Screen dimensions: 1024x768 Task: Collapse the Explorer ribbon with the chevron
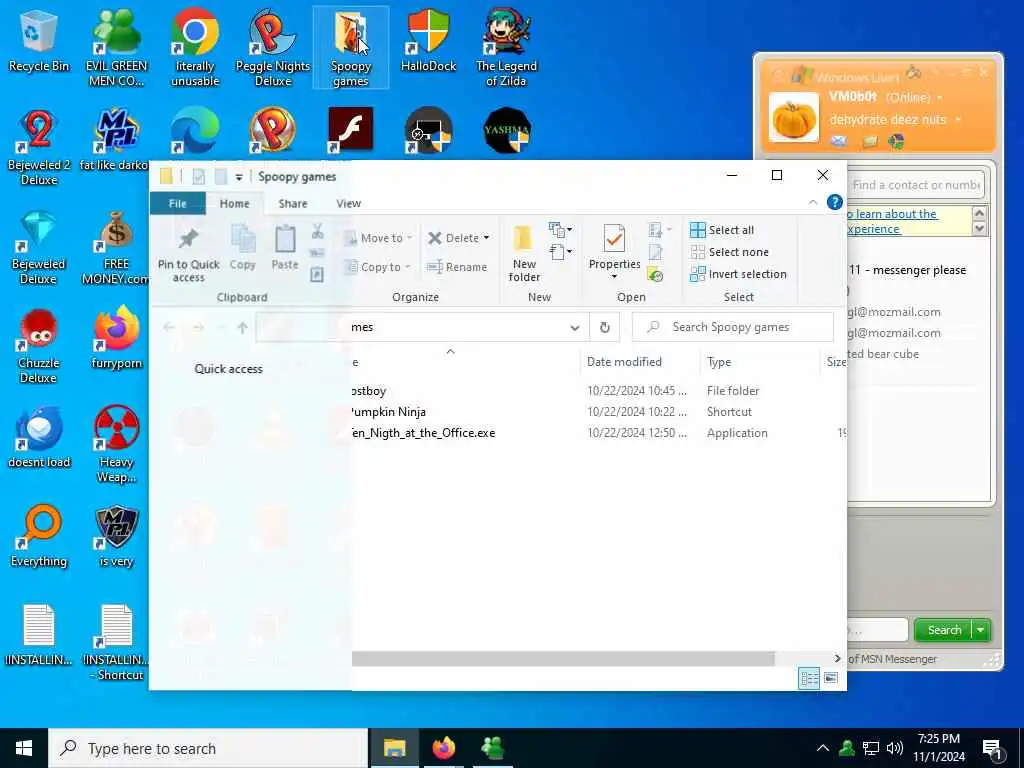pyautogui.click(x=812, y=202)
